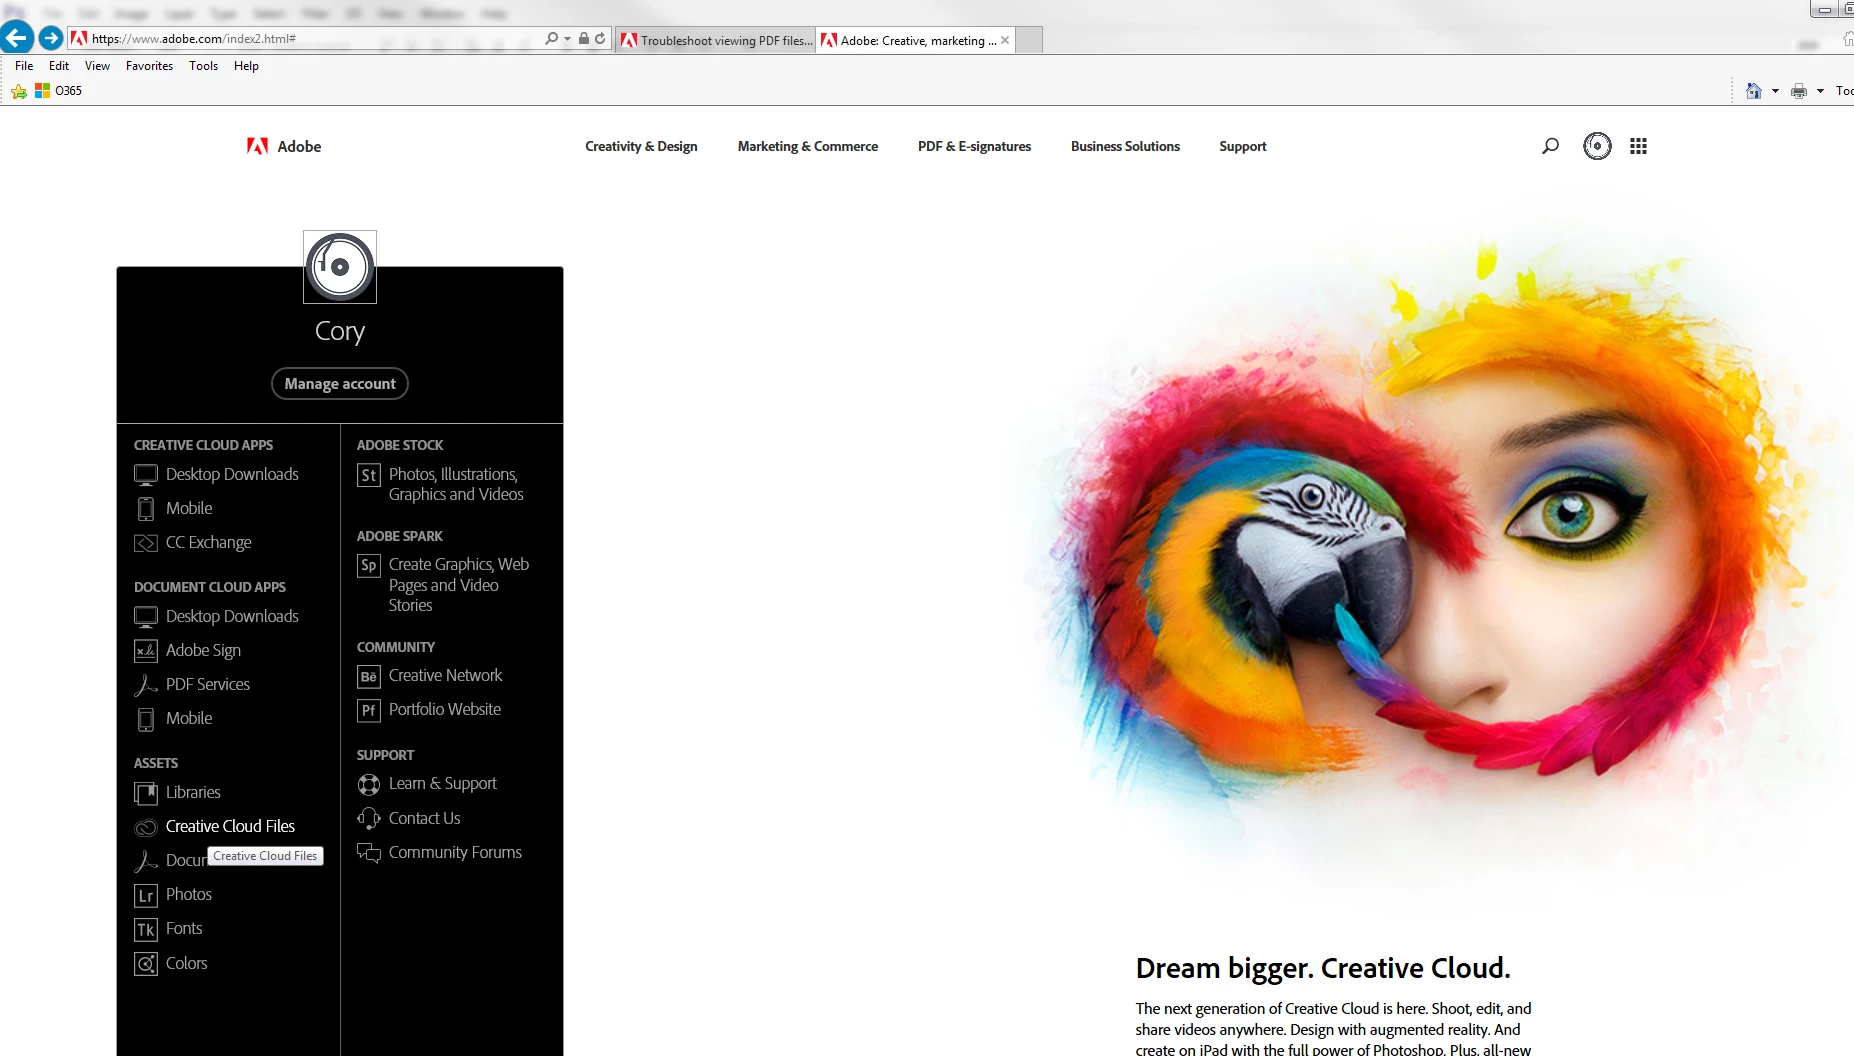The width and height of the screenshot is (1854, 1056).
Task: Open PDF & E-signatures navigation menu
Action: [974, 146]
